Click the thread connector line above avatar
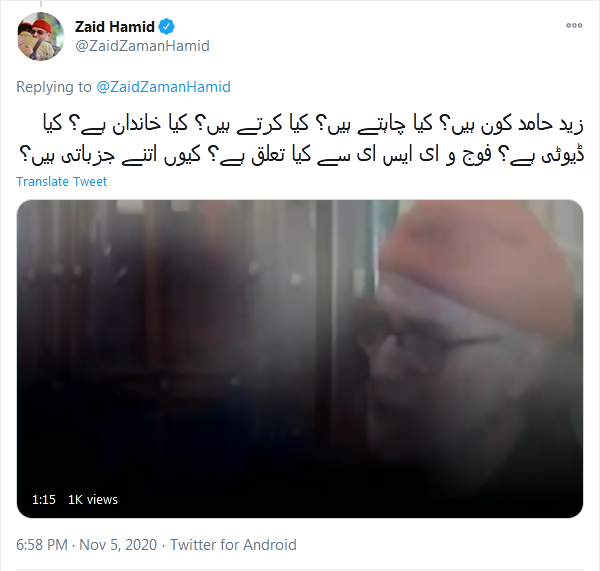Image resolution: width=600 pixels, height=571 pixels. coord(41,4)
